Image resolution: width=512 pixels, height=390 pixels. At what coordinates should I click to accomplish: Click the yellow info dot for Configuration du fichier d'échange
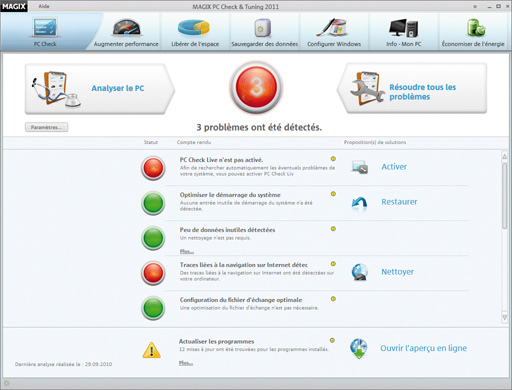coord(333,299)
